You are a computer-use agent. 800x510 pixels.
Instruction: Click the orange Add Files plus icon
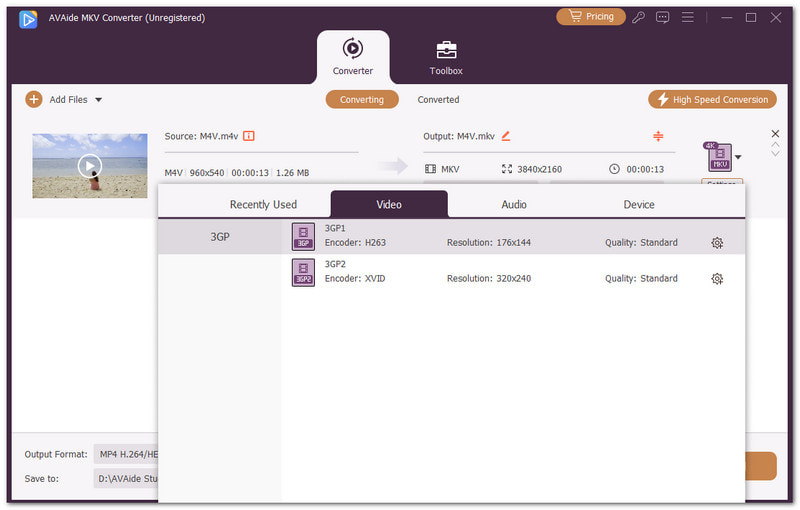click(x=34, y=99)
